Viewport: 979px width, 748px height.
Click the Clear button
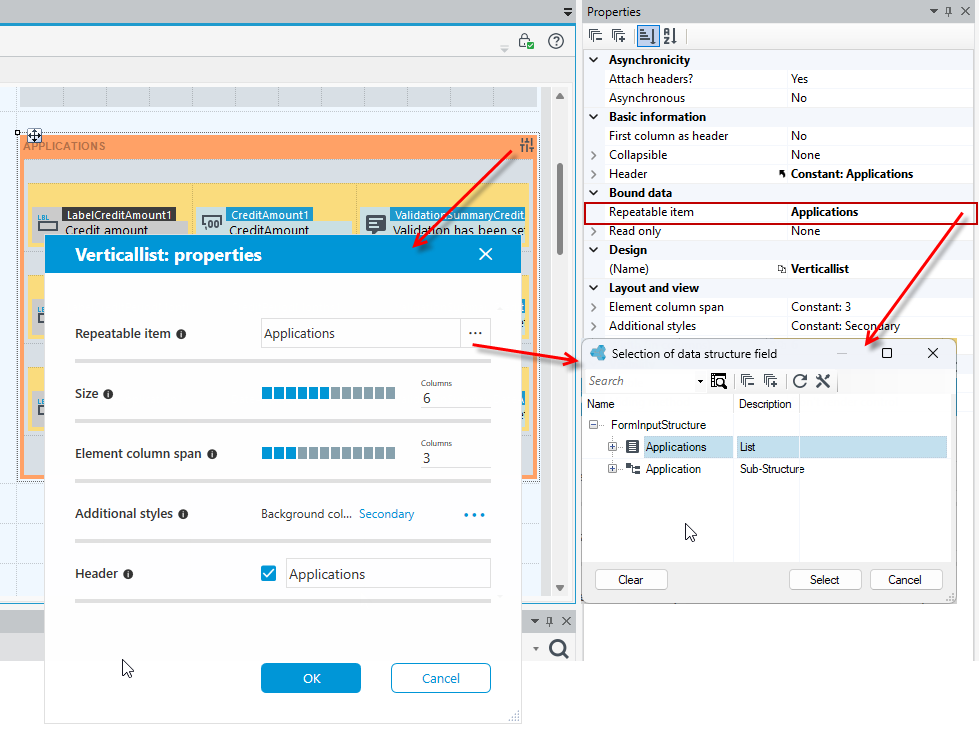pos(631,579)
